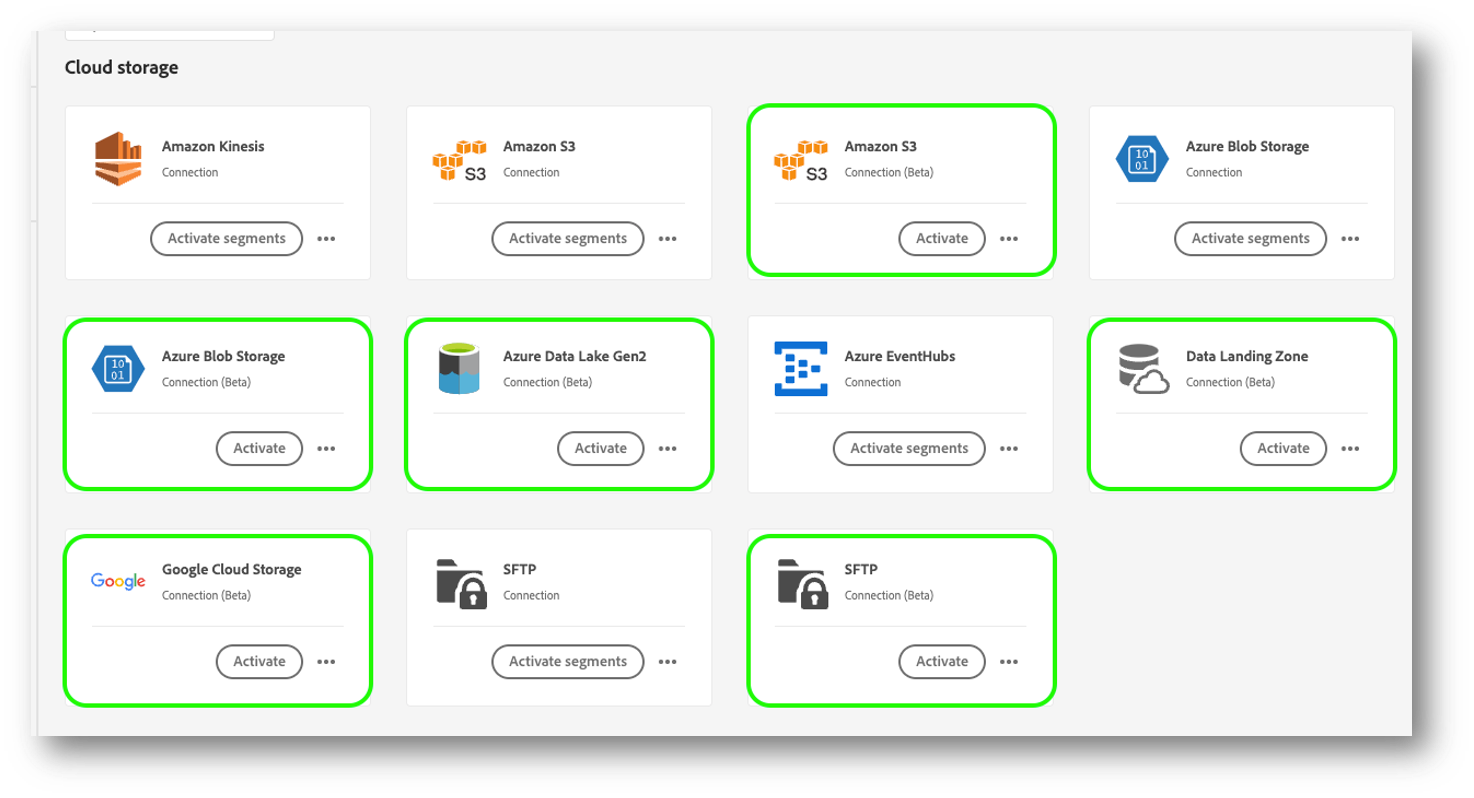Activate segments for Amazon Kinesis
This screenshot has width=1474, height=798.
pyautogui.click(x=227, y=239)
